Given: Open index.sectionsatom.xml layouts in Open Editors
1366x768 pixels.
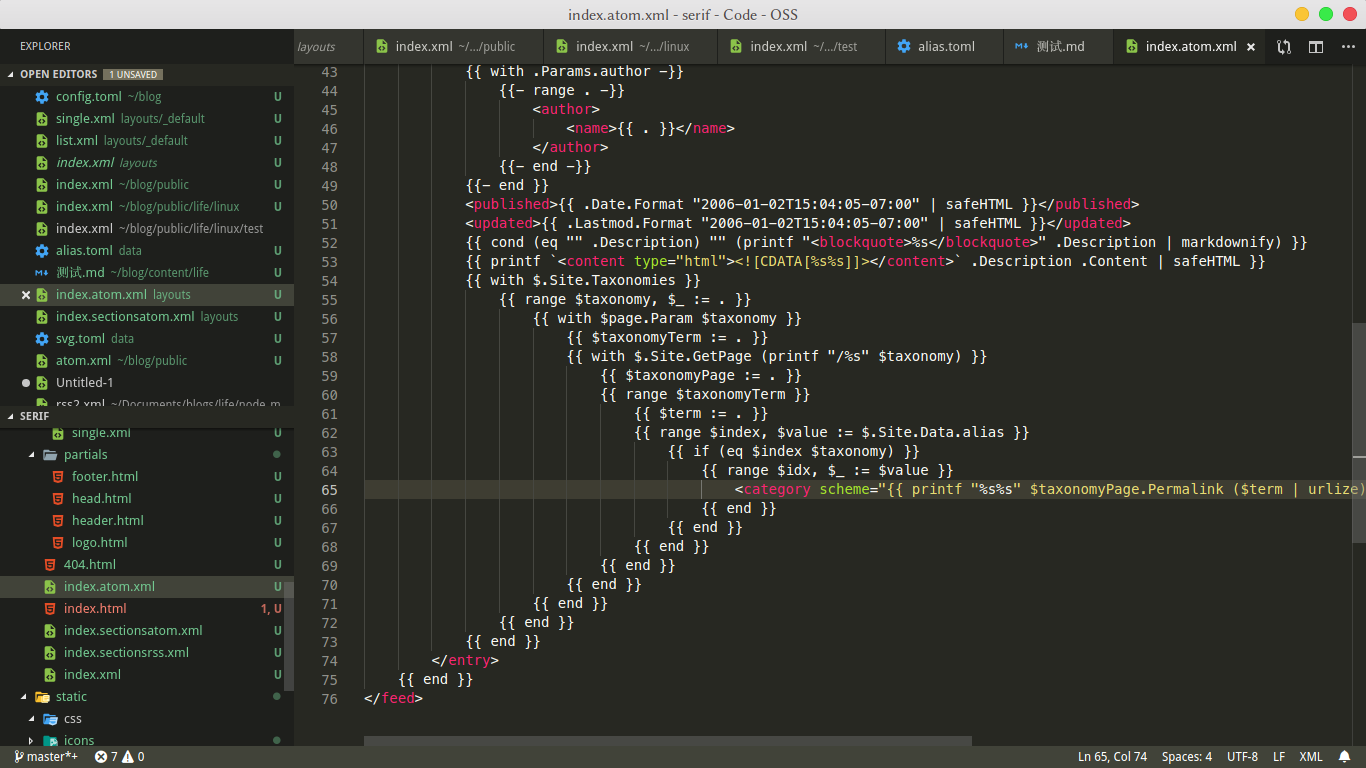Looking at the screenshot, I should [147, 317].
